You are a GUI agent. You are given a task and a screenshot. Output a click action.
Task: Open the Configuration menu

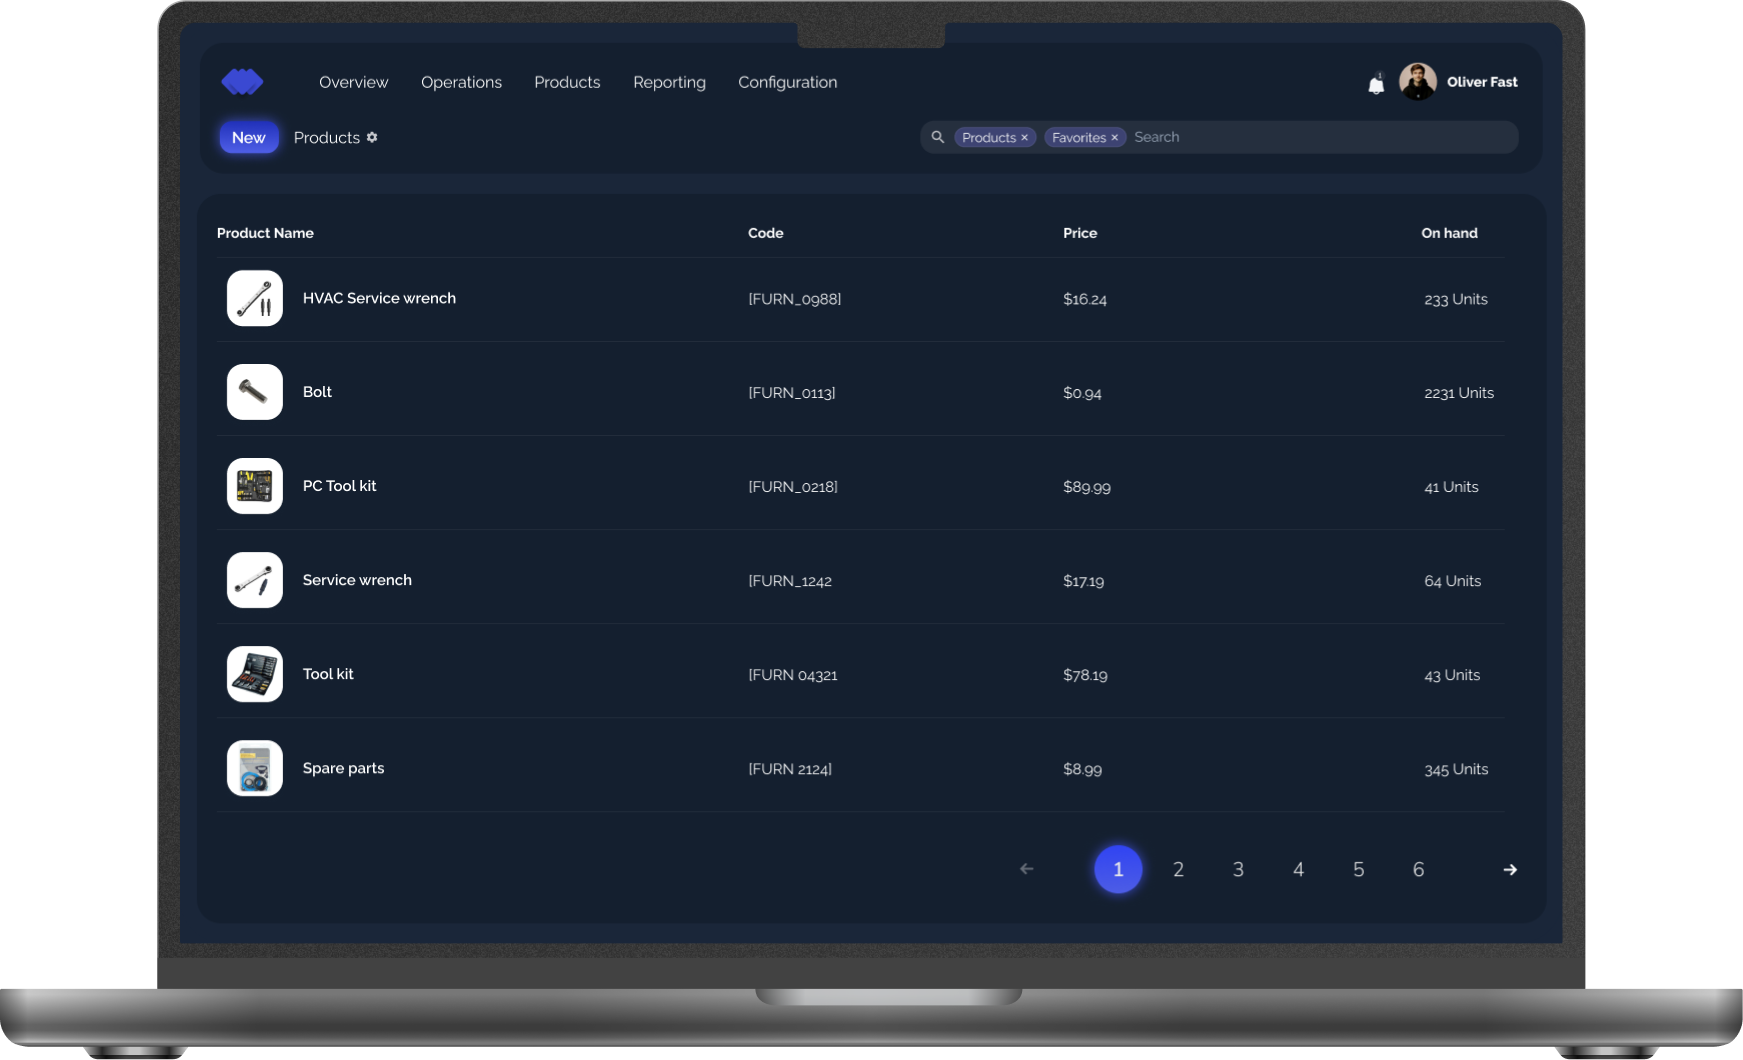(788, 82)
